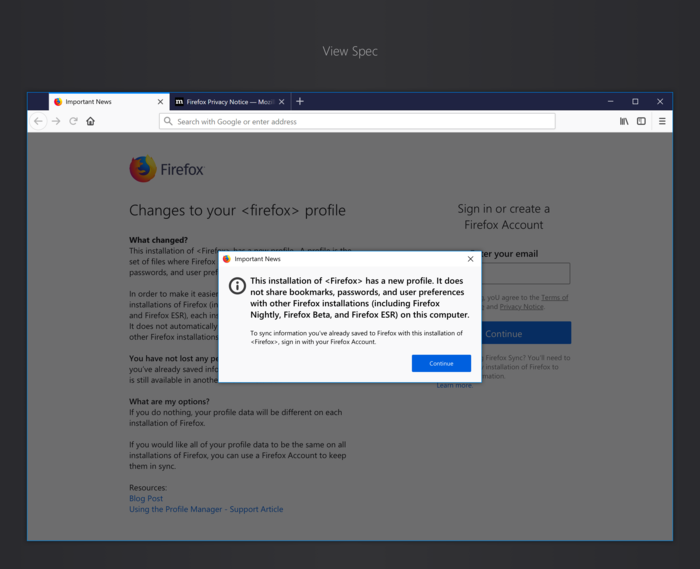Open the Library icon in toolbar
700x569 pixels.
(624, 121)
